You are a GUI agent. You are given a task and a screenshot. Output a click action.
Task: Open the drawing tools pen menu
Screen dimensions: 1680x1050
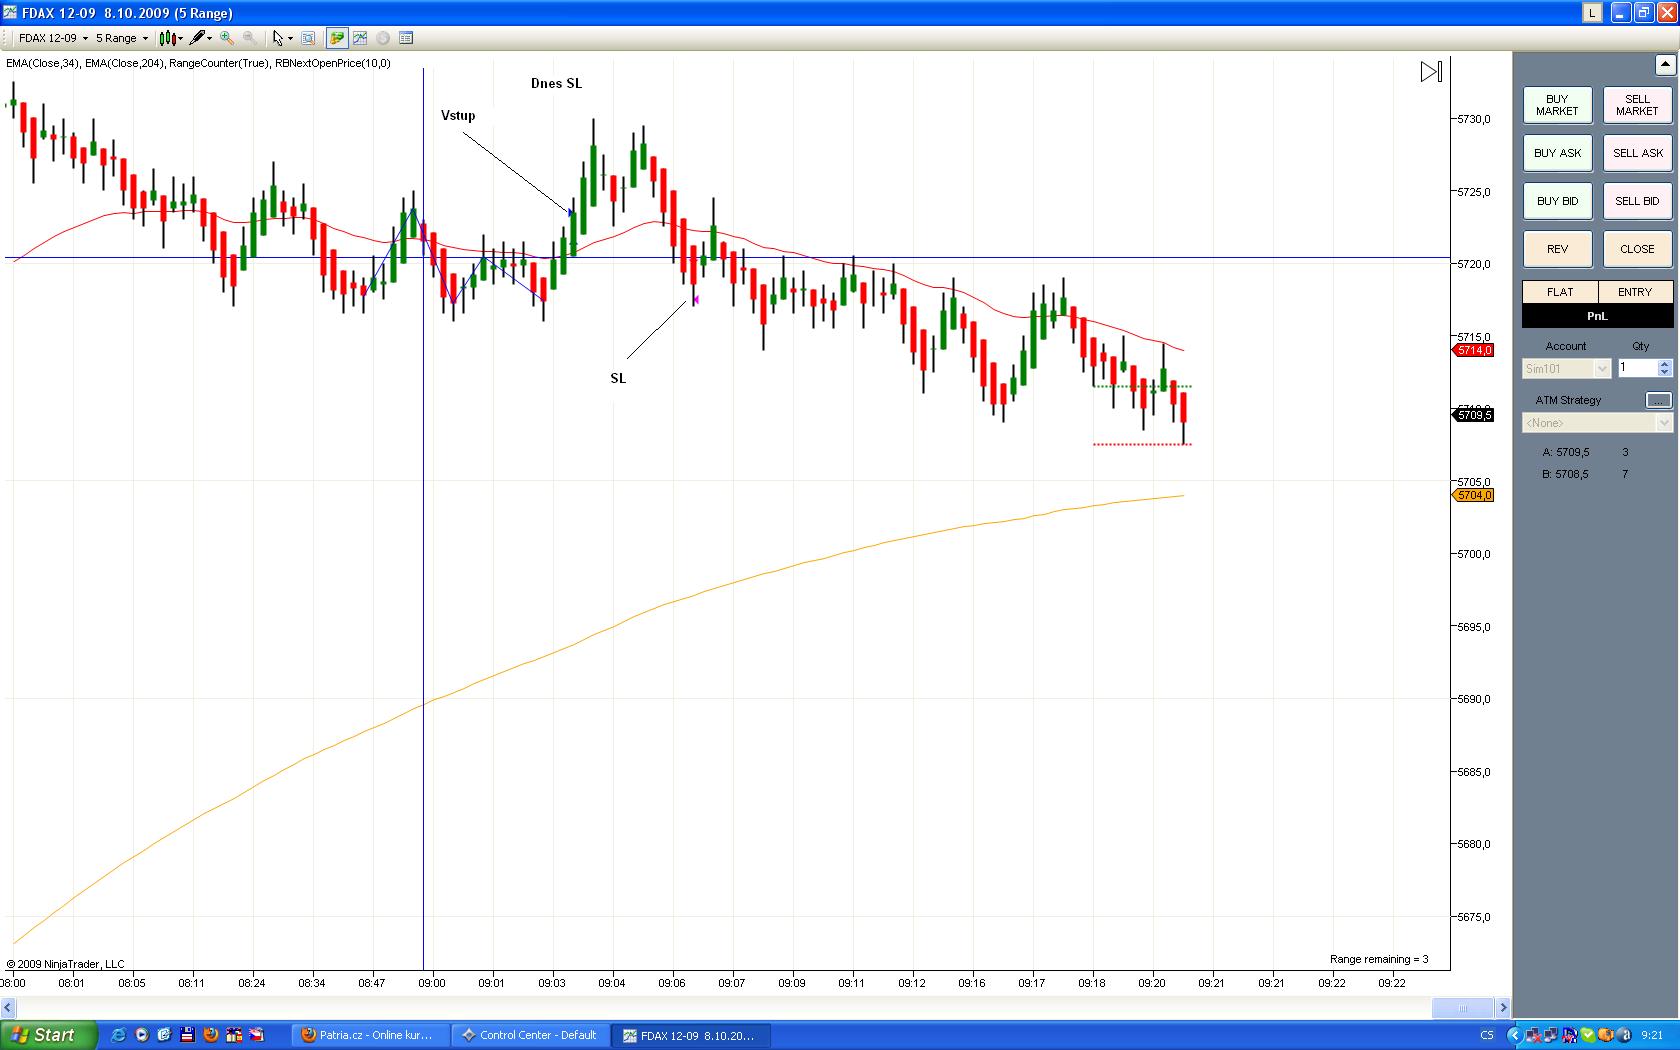point(200,38)
